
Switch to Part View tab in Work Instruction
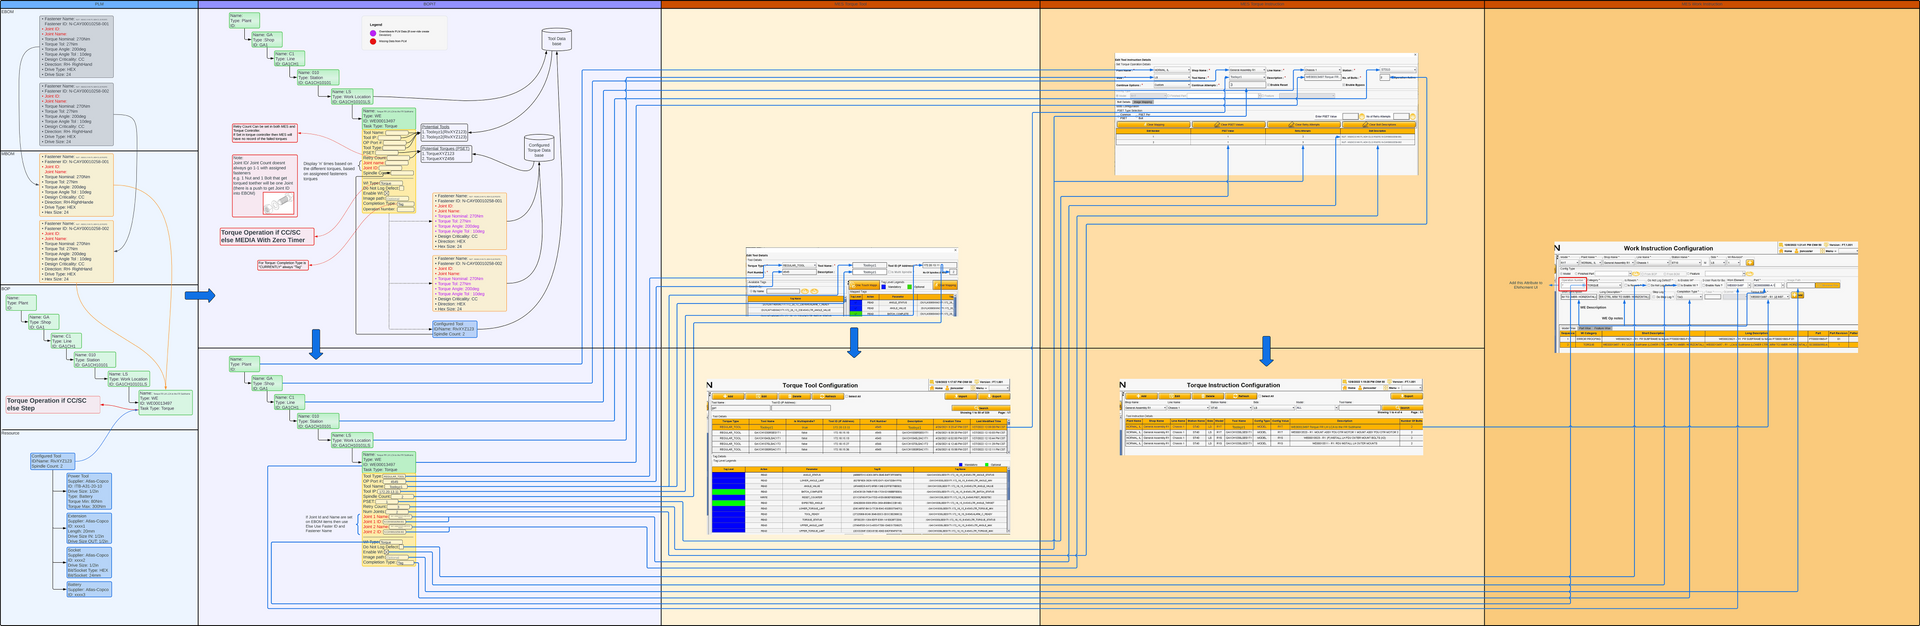click(x=1585, y=328)
